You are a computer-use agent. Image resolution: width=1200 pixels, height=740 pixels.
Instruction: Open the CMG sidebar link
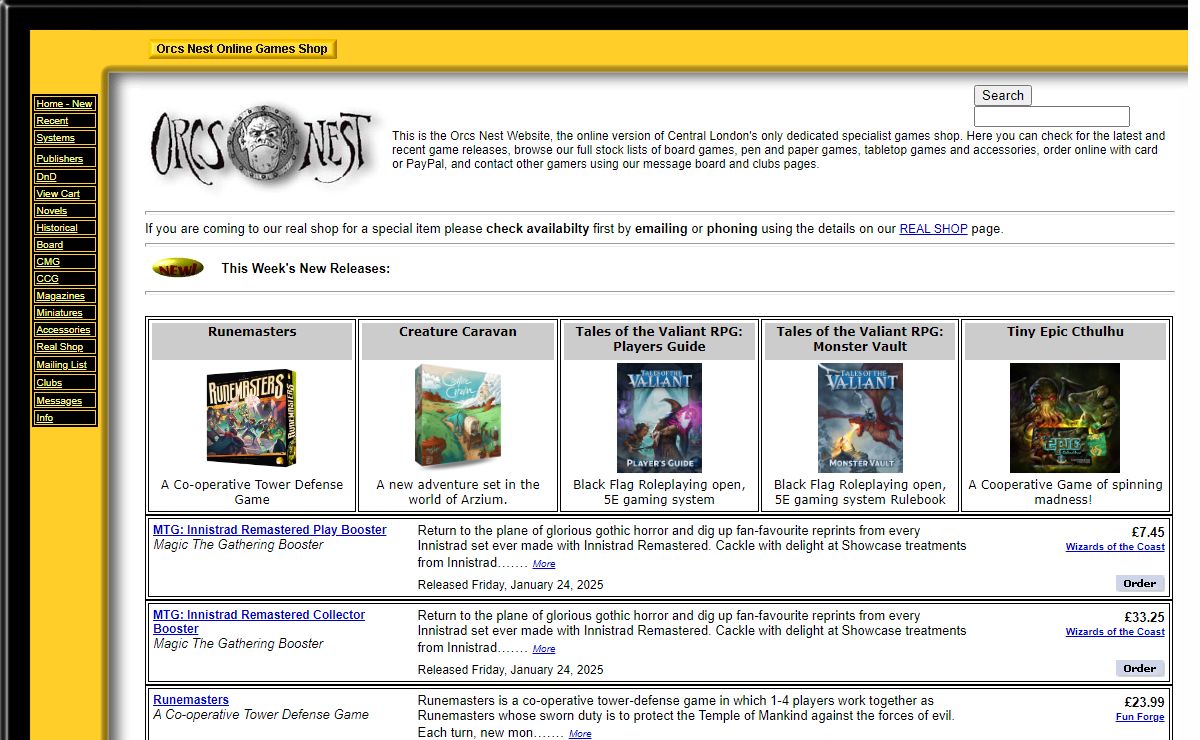click(x=48, y=262)
